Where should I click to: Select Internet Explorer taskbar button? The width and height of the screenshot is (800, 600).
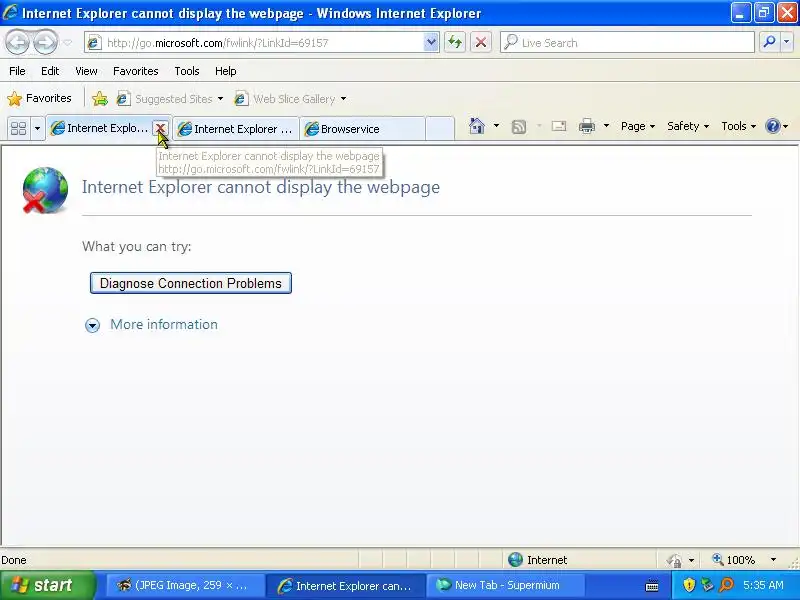tap(345, 586)
